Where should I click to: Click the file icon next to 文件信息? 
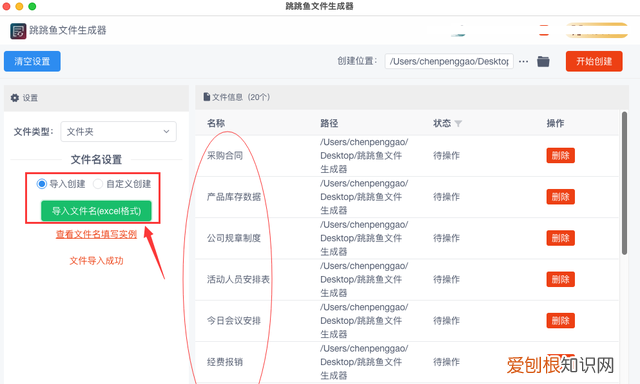(x=207, y=97)
